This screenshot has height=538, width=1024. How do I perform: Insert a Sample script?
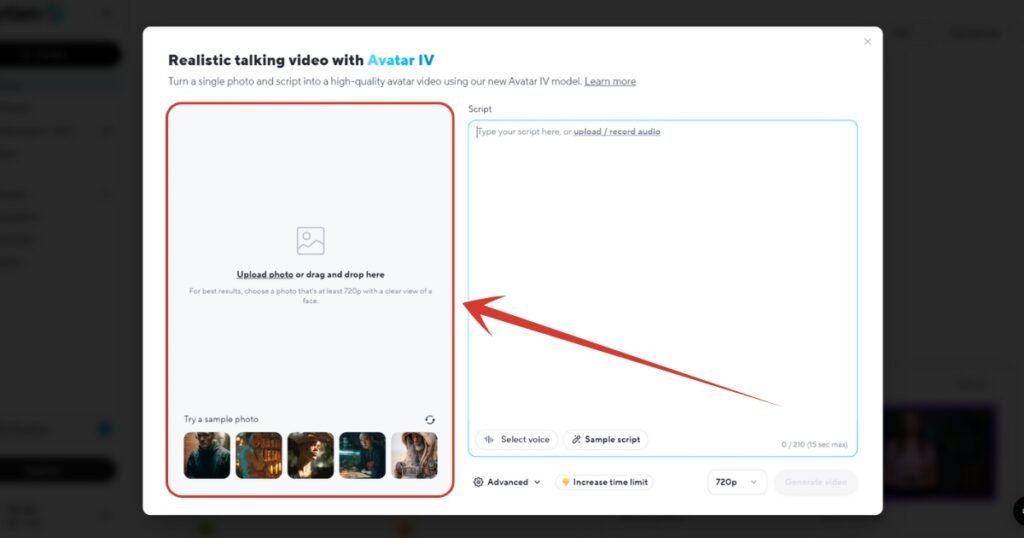[x=606, y=440]
